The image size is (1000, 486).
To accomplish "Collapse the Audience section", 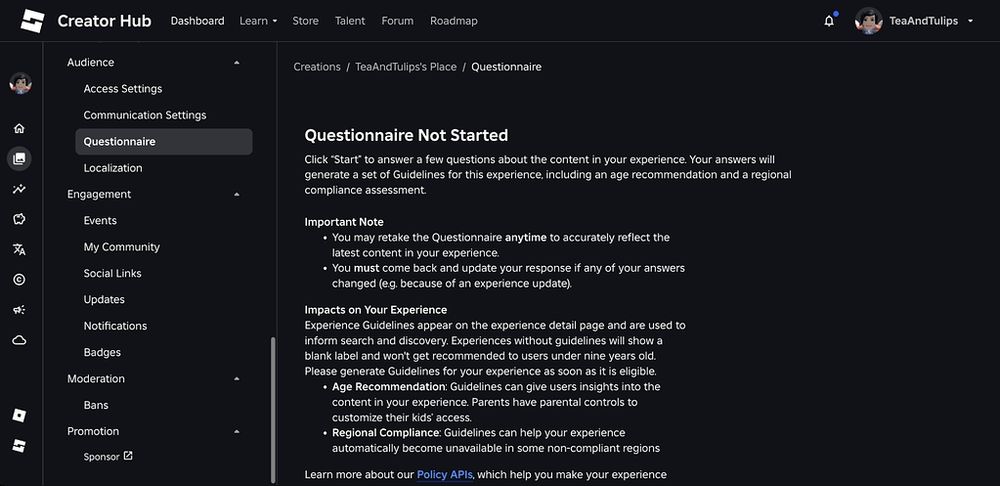I will [x=237, y=63].
